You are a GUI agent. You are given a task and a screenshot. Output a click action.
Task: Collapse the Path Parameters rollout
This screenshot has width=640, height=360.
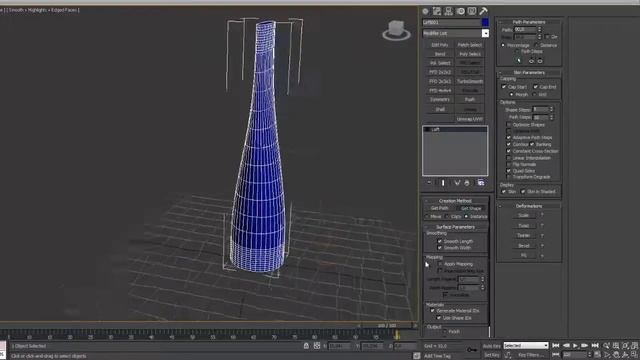pos(529,22)
